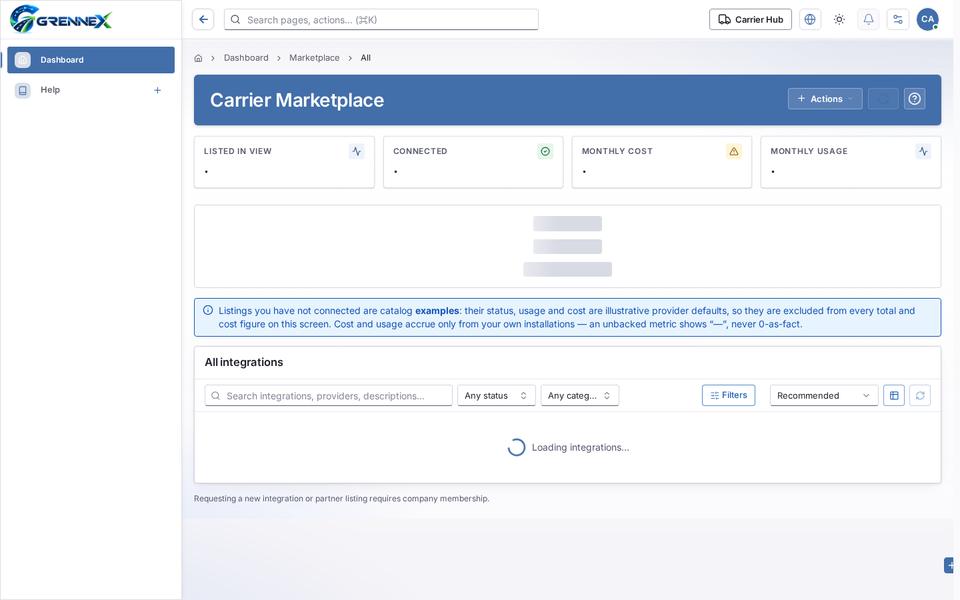Click the All breadcrumb item

click(x=366, y=58)
